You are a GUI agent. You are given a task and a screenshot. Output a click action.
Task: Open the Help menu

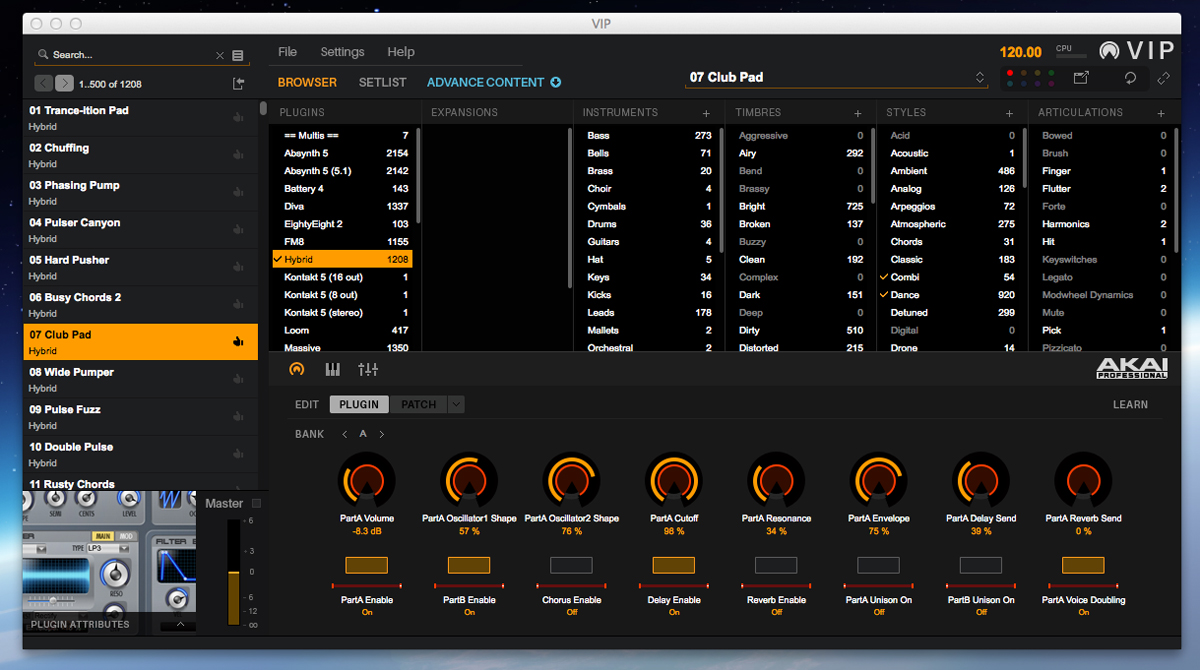coord(401,52)
